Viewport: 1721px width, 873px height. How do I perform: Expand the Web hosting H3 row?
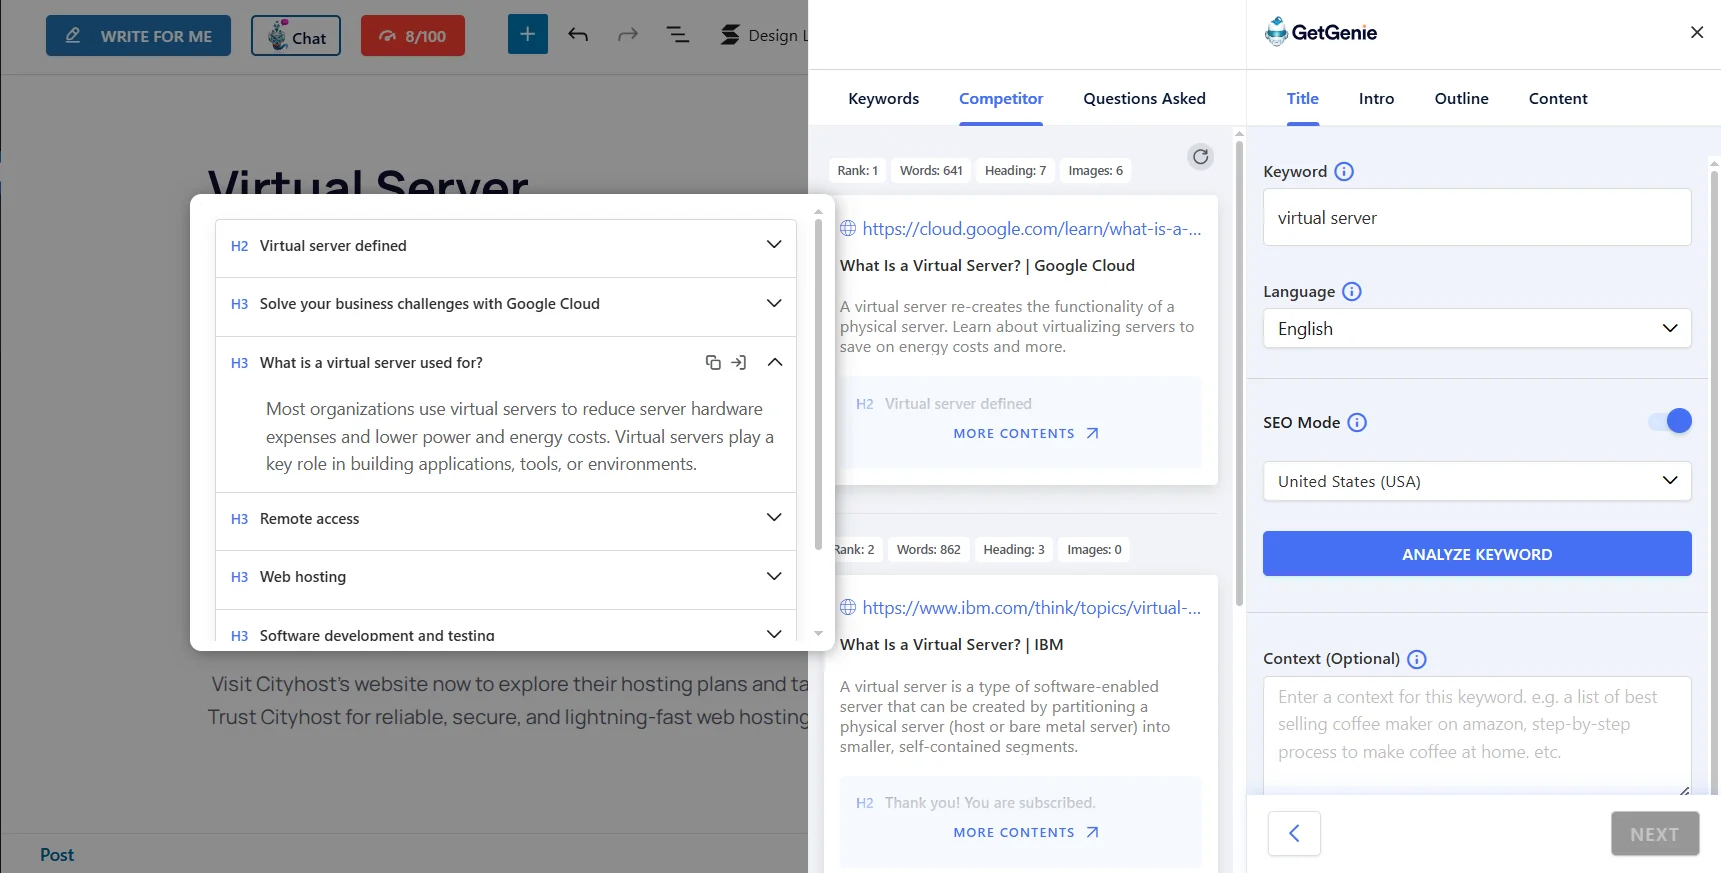506,577
